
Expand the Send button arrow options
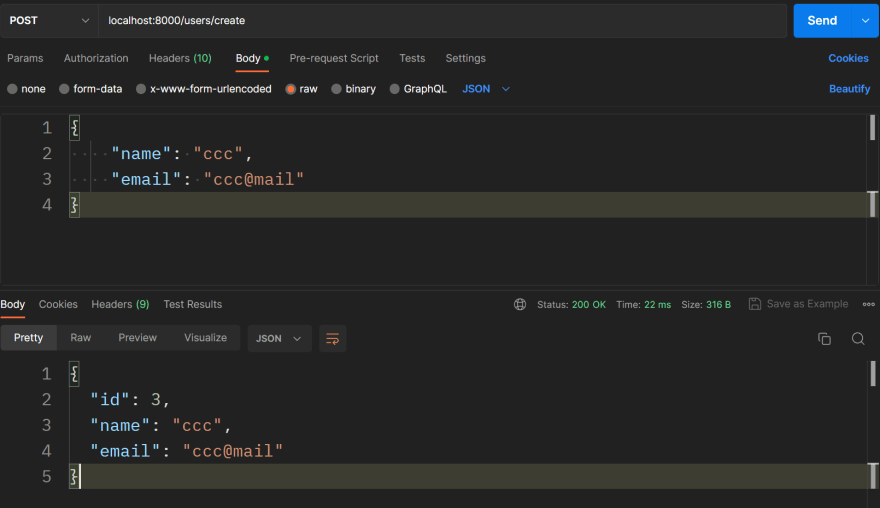[x=865, y=20]
